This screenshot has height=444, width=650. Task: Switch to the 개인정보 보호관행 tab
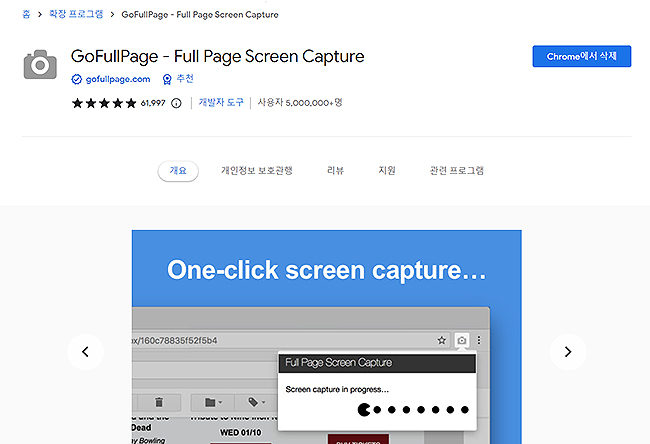(x=257, y=171)
